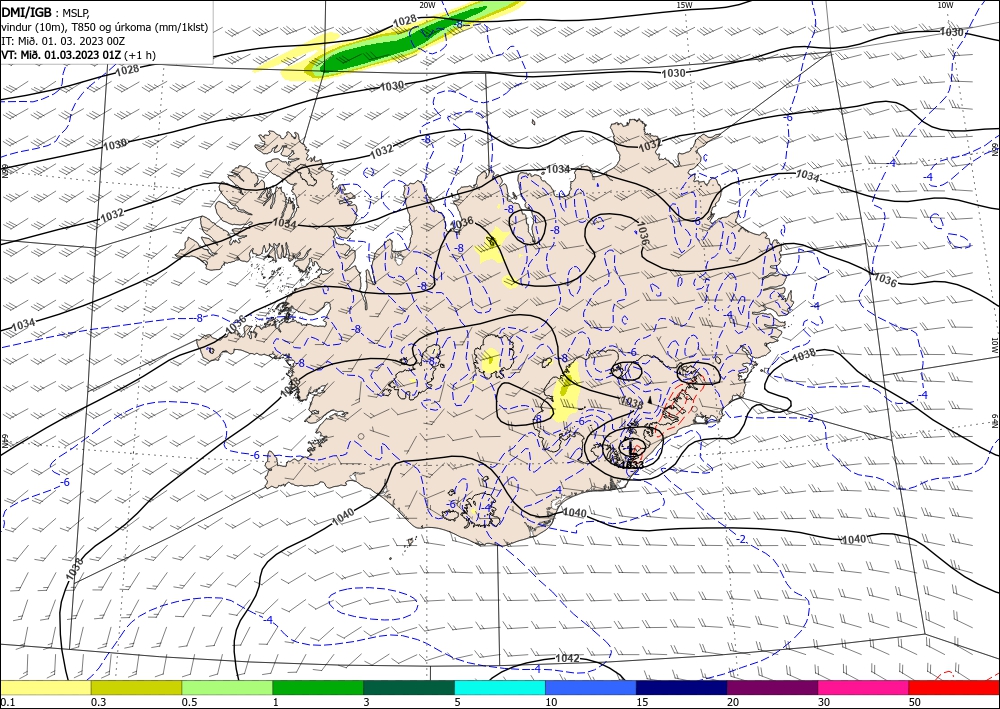Click the '15W' longitude label

pos(684,5)
